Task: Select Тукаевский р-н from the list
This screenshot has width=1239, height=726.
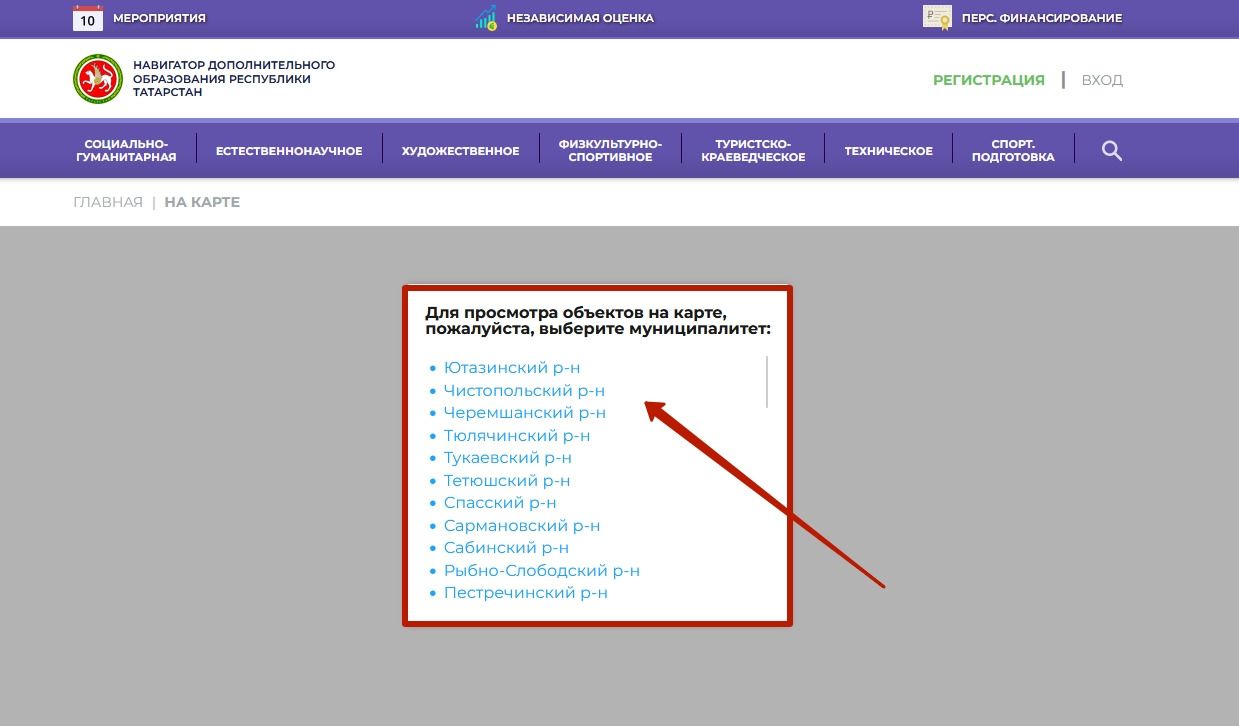Action: point(507,458)
